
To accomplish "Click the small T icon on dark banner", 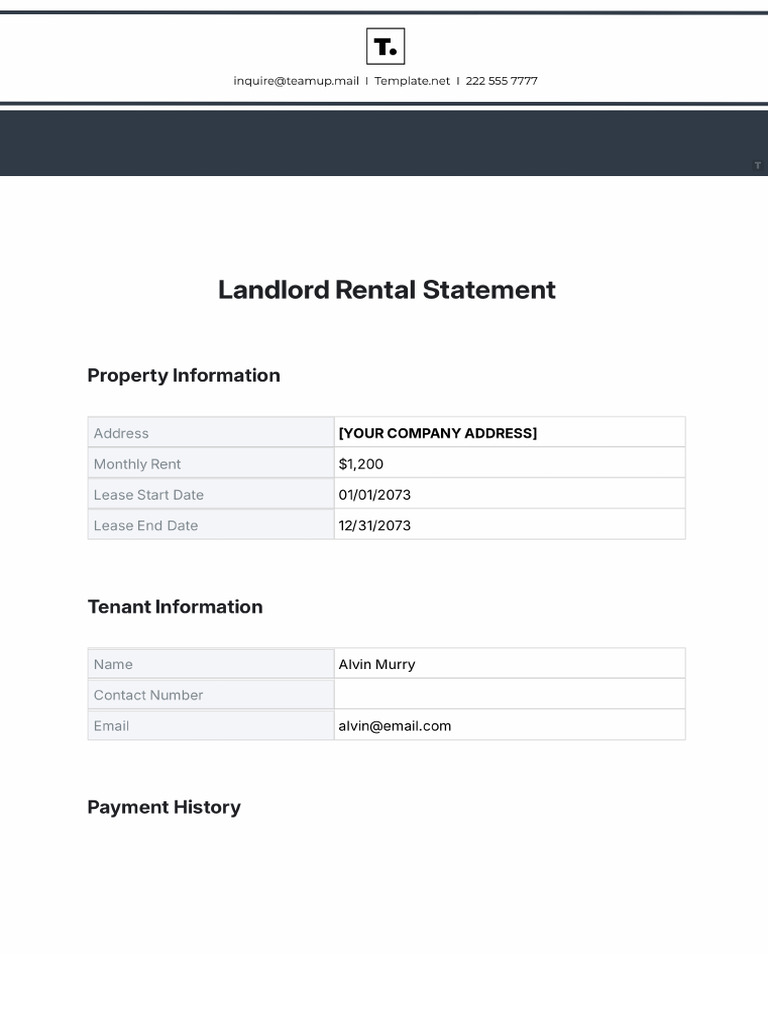I will pos(757,165).
